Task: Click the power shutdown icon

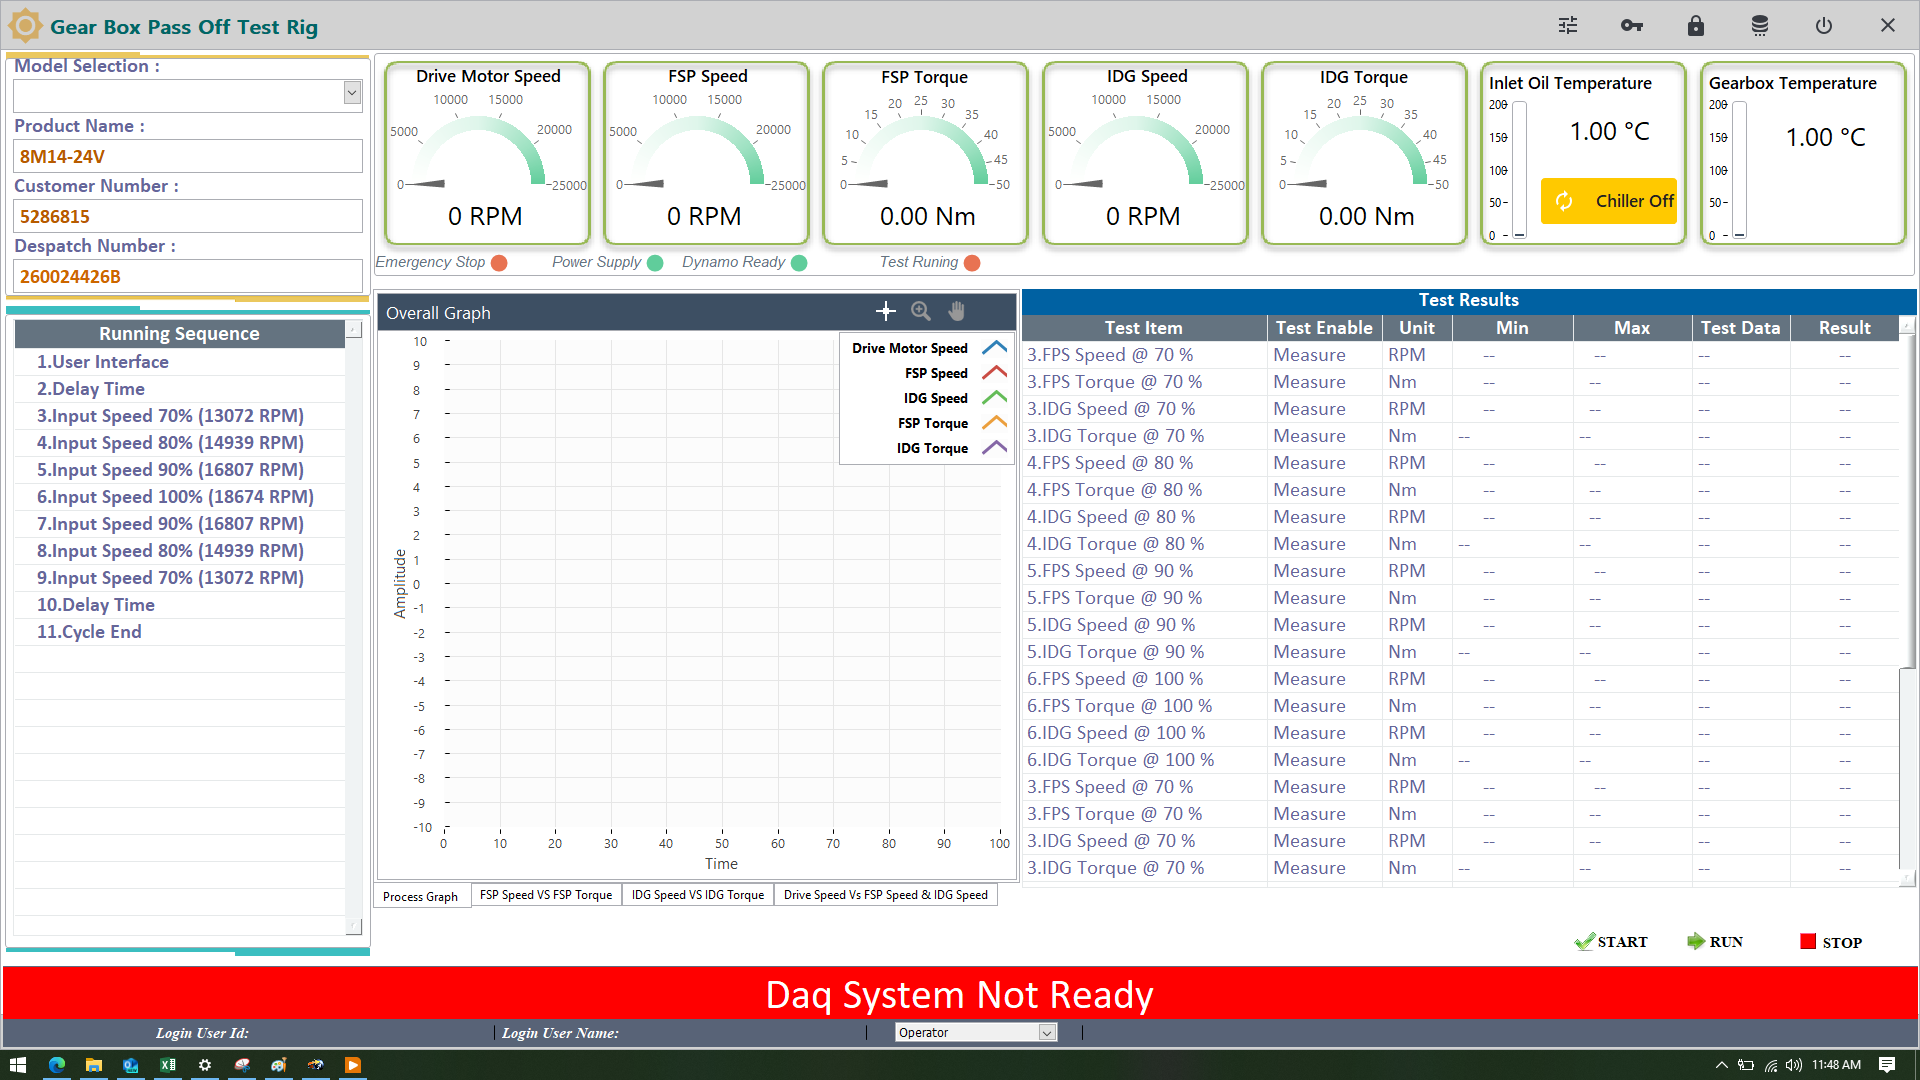Action: pyautogui.click(x=1824, y=26)
